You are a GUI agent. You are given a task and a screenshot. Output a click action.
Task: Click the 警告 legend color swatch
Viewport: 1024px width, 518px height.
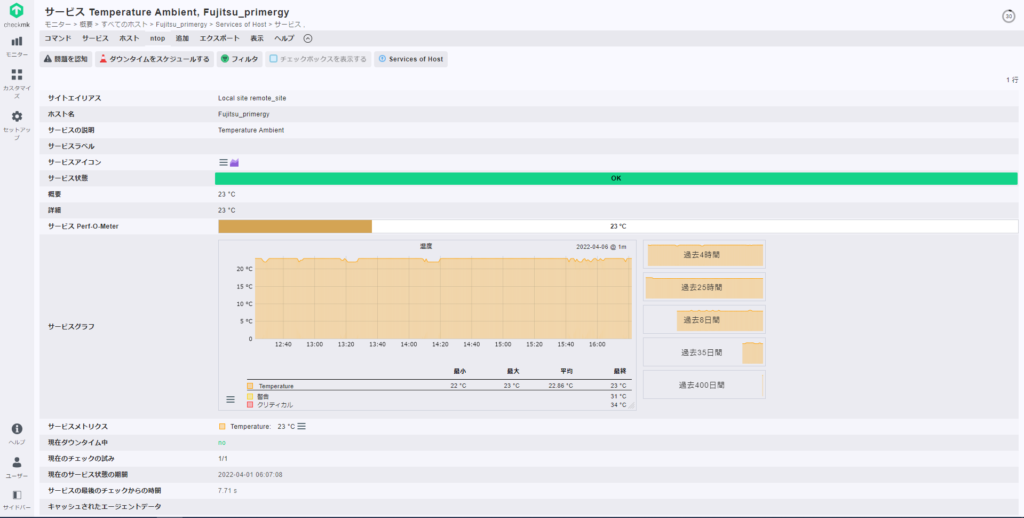click(x=250, y=396)
